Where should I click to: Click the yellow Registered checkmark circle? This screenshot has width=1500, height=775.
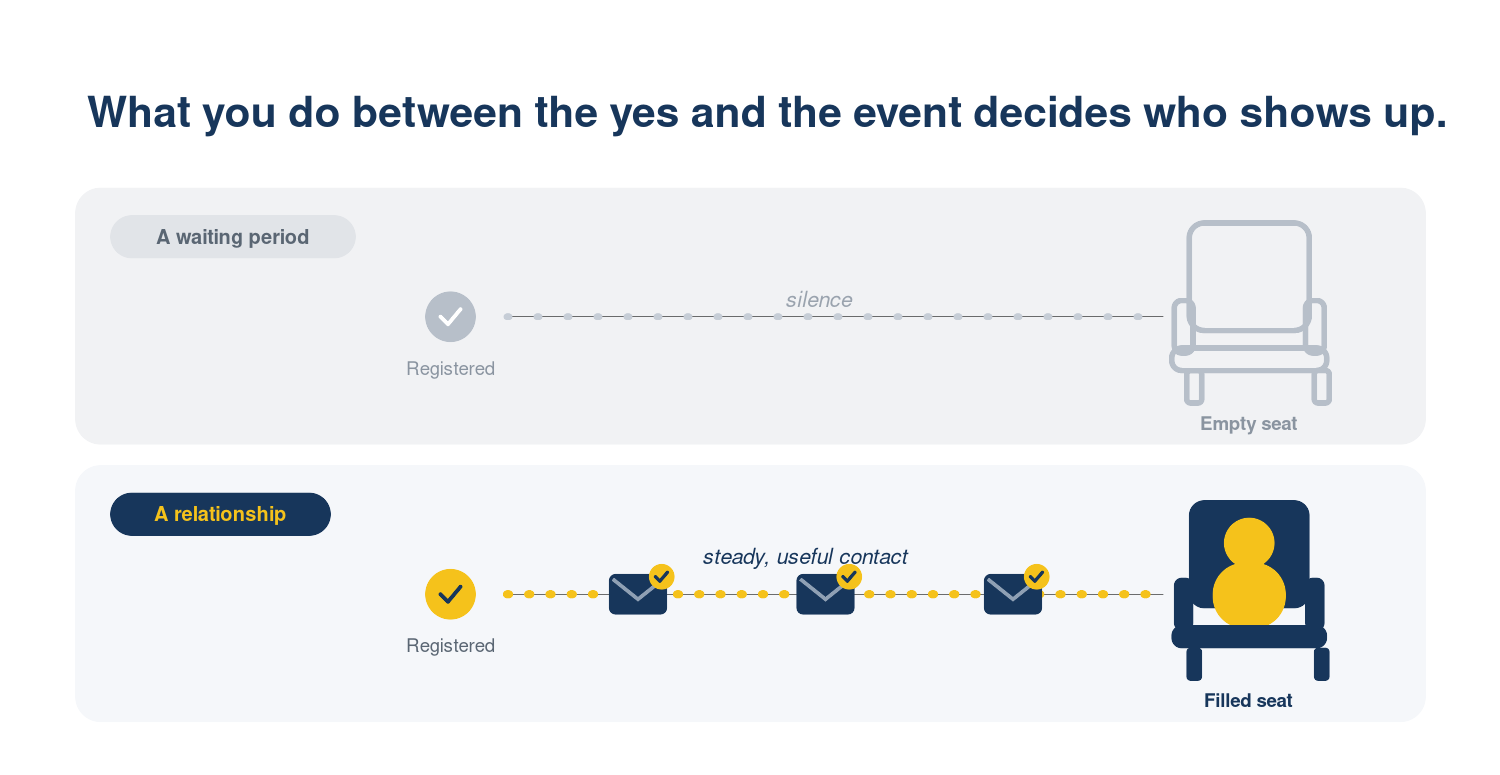click(450, 594)
